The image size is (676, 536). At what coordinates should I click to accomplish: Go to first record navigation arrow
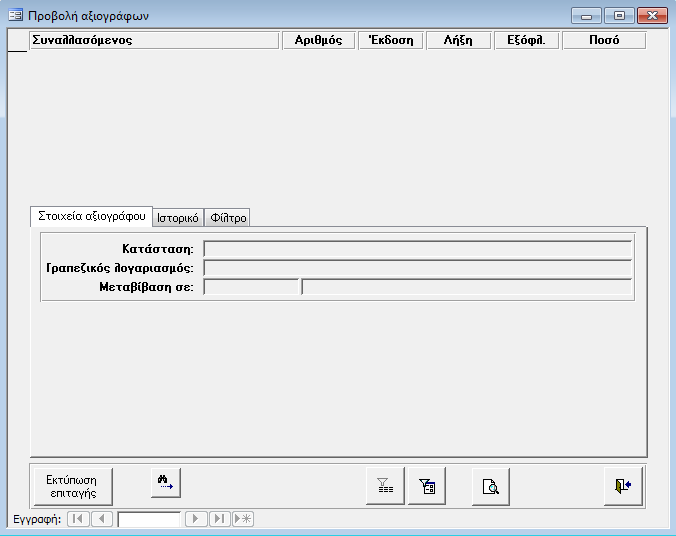pyautogui.click(x=78, y=519)
